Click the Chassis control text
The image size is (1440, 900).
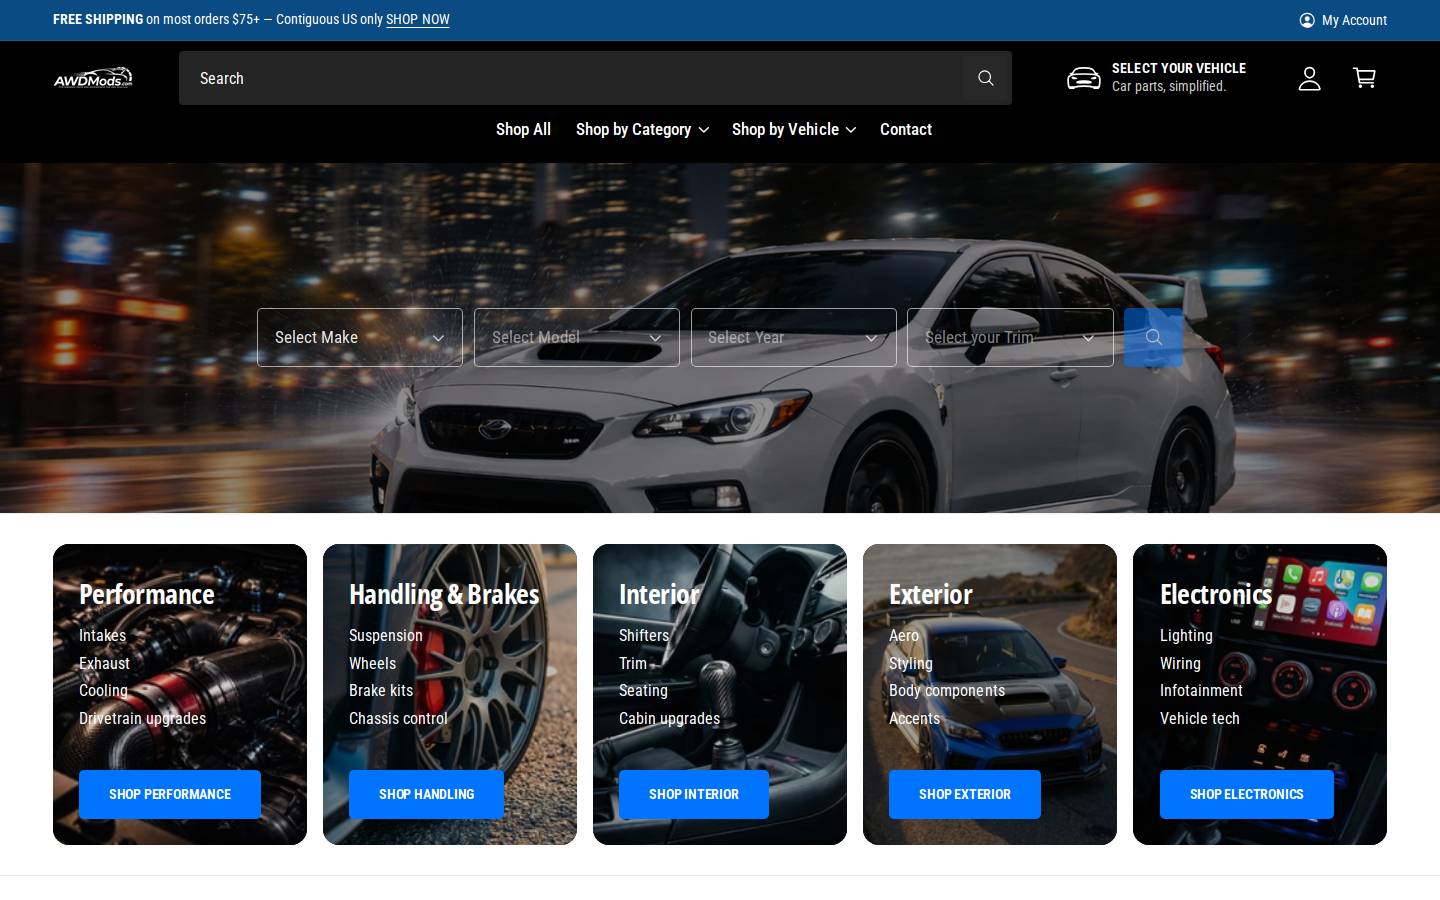click(399, 718)
